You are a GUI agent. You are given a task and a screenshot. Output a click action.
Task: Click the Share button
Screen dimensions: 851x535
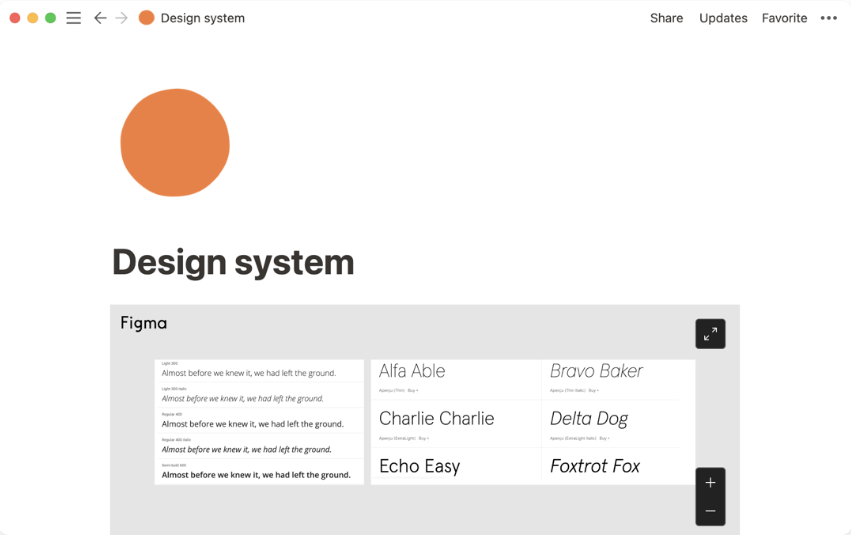[x=666, y=18]
